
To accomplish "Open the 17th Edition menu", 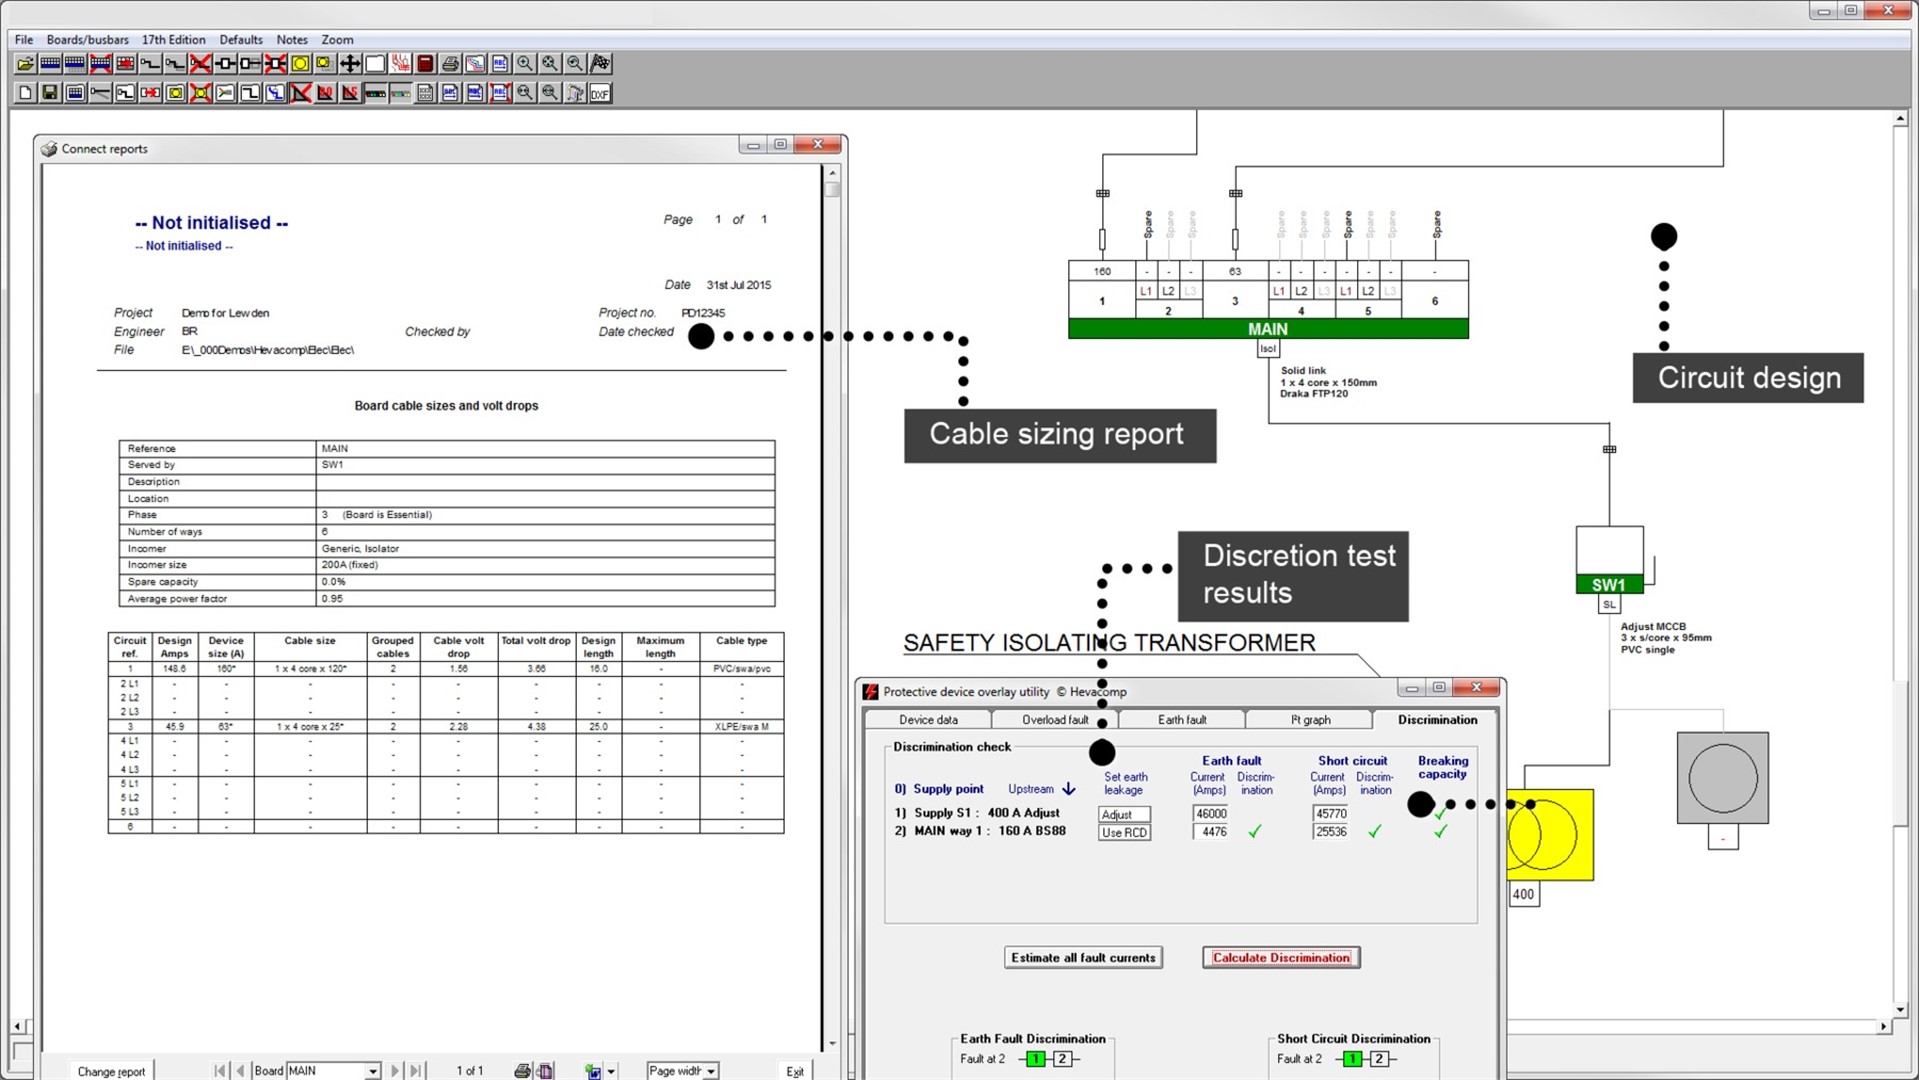I will 172,39.
